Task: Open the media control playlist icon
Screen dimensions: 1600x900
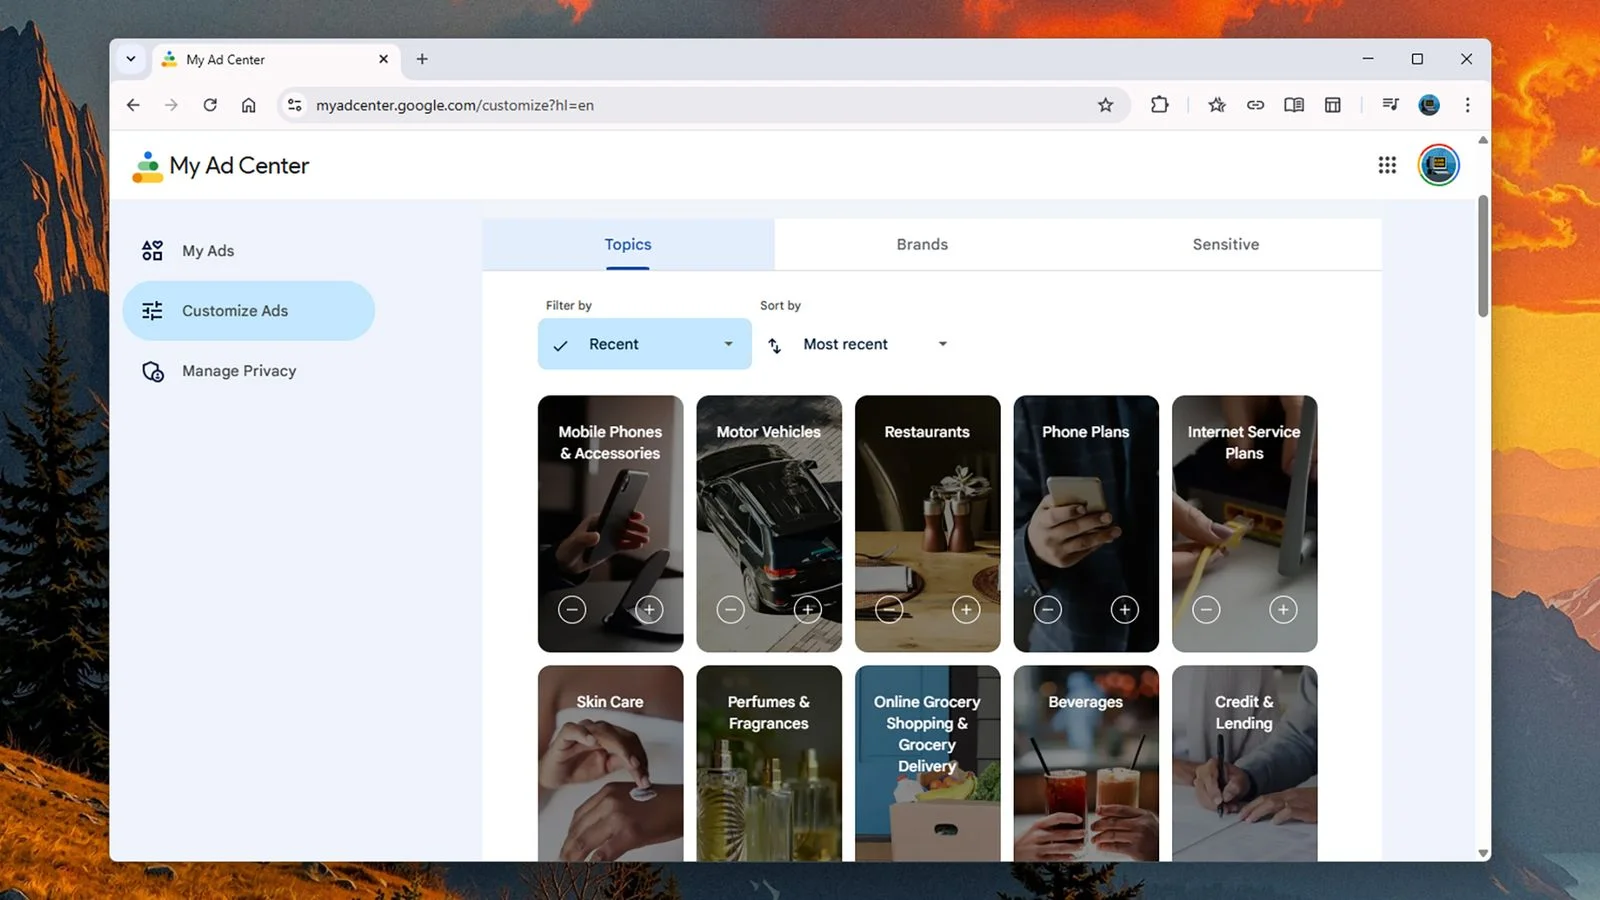Action: point(1390,104)
